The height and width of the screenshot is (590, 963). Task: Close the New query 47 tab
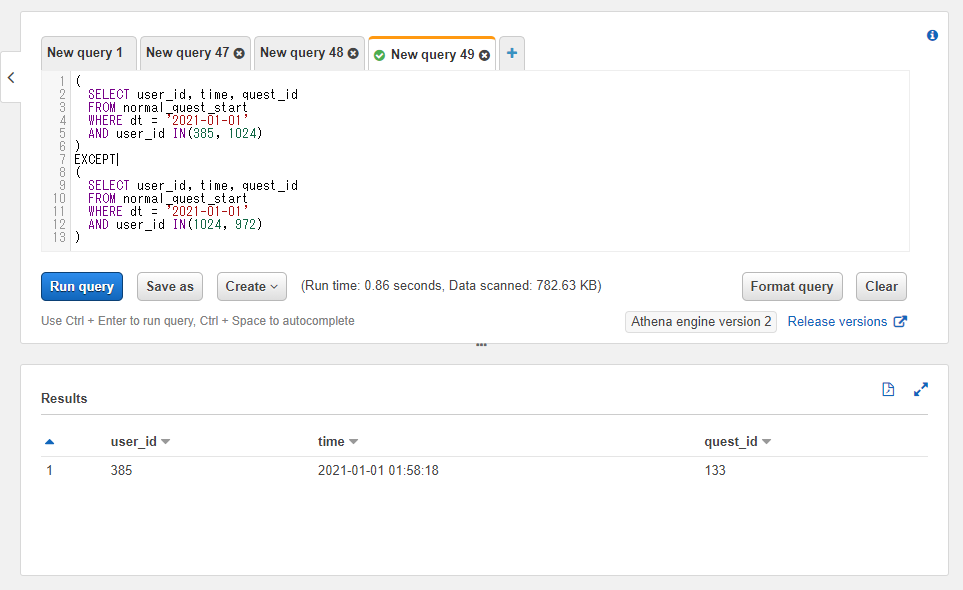pyautogui.click(x=239, y=53)
